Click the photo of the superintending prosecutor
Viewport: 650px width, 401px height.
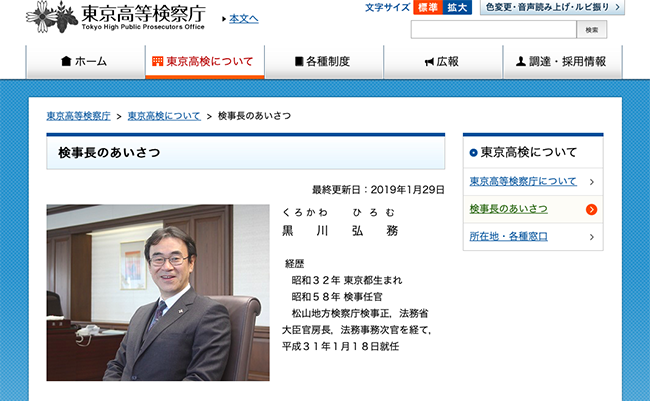pyautogui.click(x=158, y=293)
